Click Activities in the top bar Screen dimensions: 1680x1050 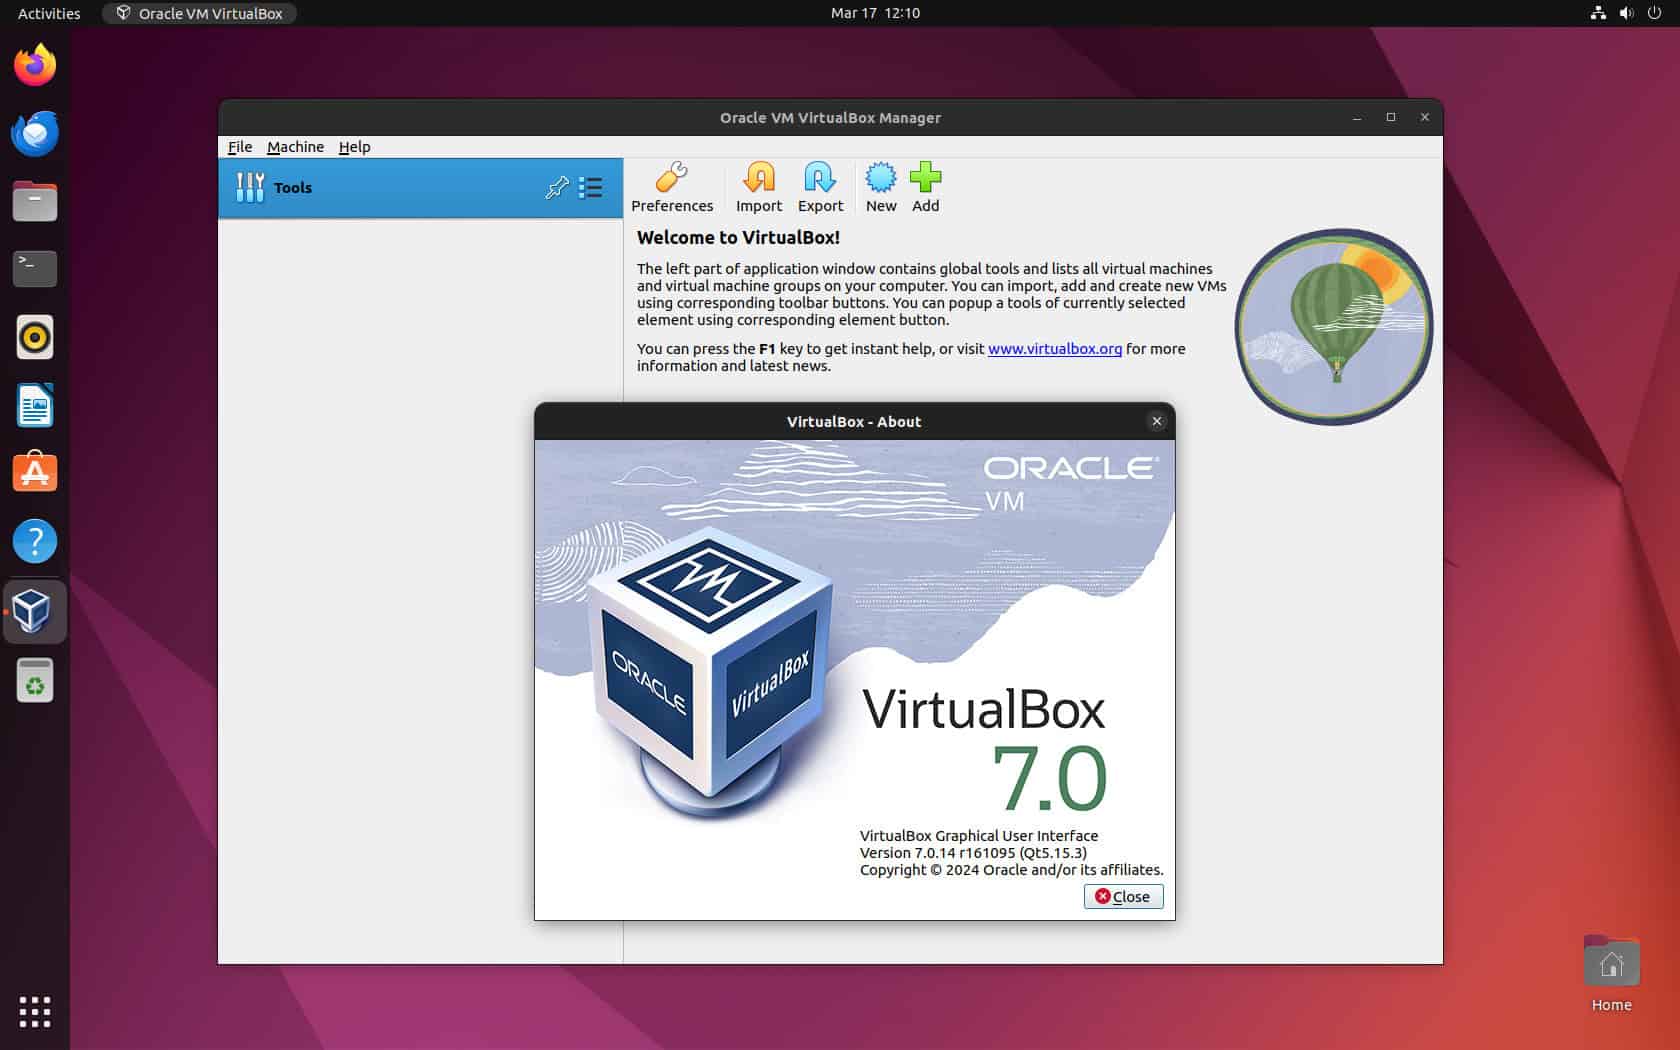click(47, 13)
